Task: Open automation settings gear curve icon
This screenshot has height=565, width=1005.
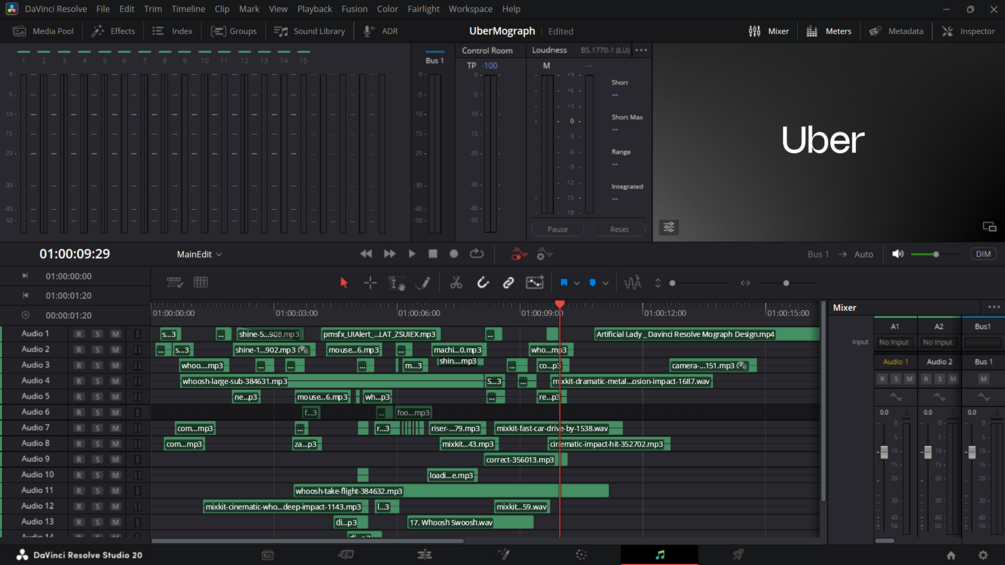Action: pos(544,254)
